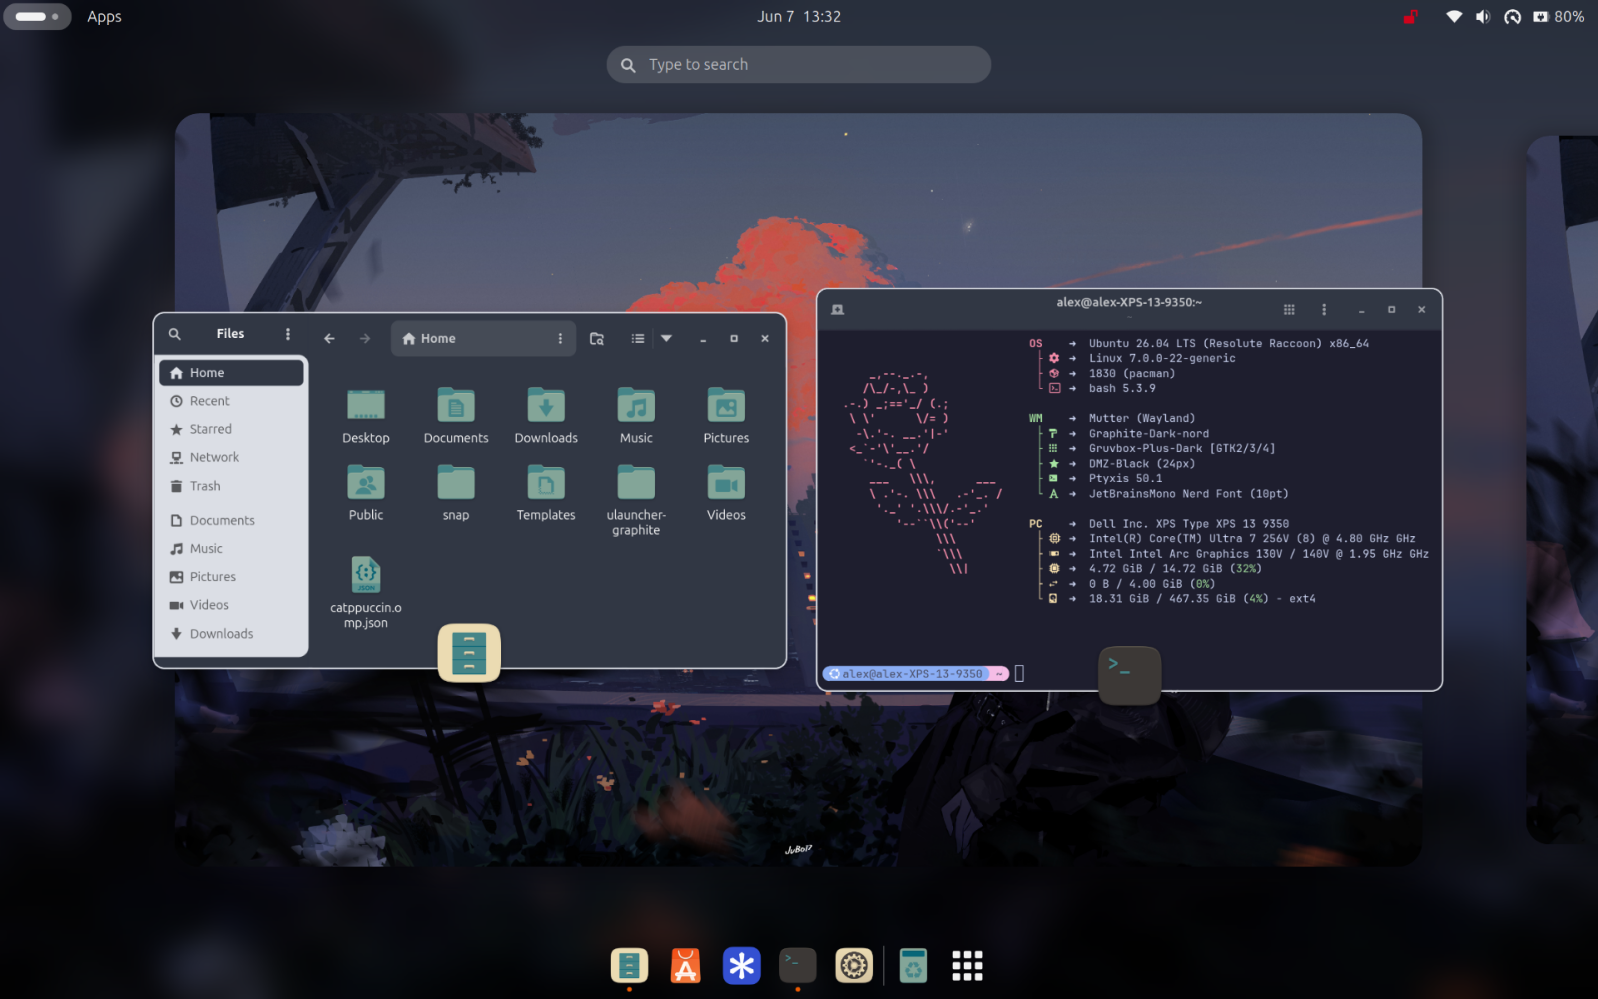Open the Home path bar options menu
The image size is (1598, 999).
coord(560,339)
